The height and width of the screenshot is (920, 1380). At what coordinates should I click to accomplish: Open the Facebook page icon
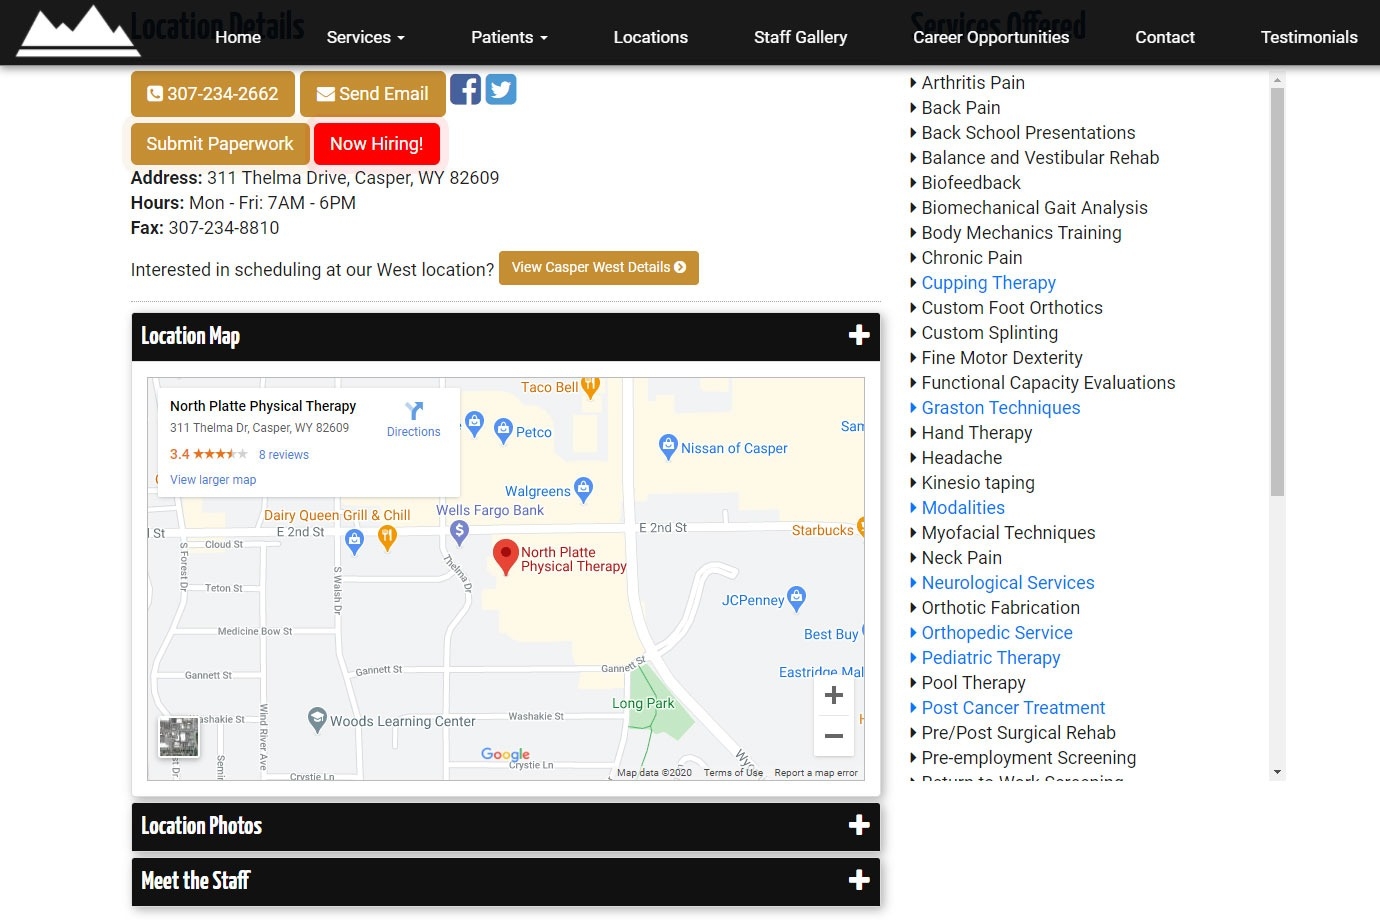[465, 90]
